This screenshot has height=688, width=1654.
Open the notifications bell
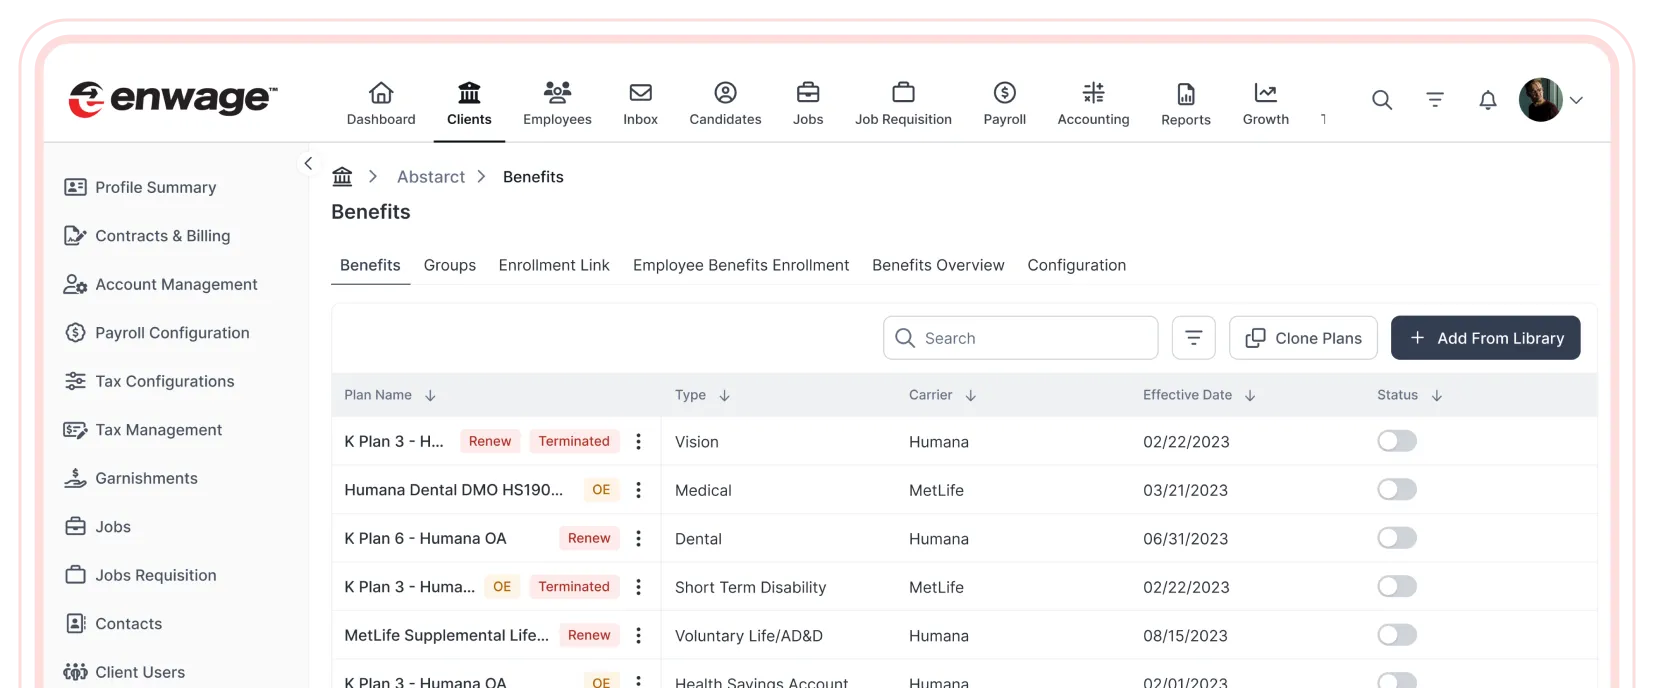(1488, 100)
